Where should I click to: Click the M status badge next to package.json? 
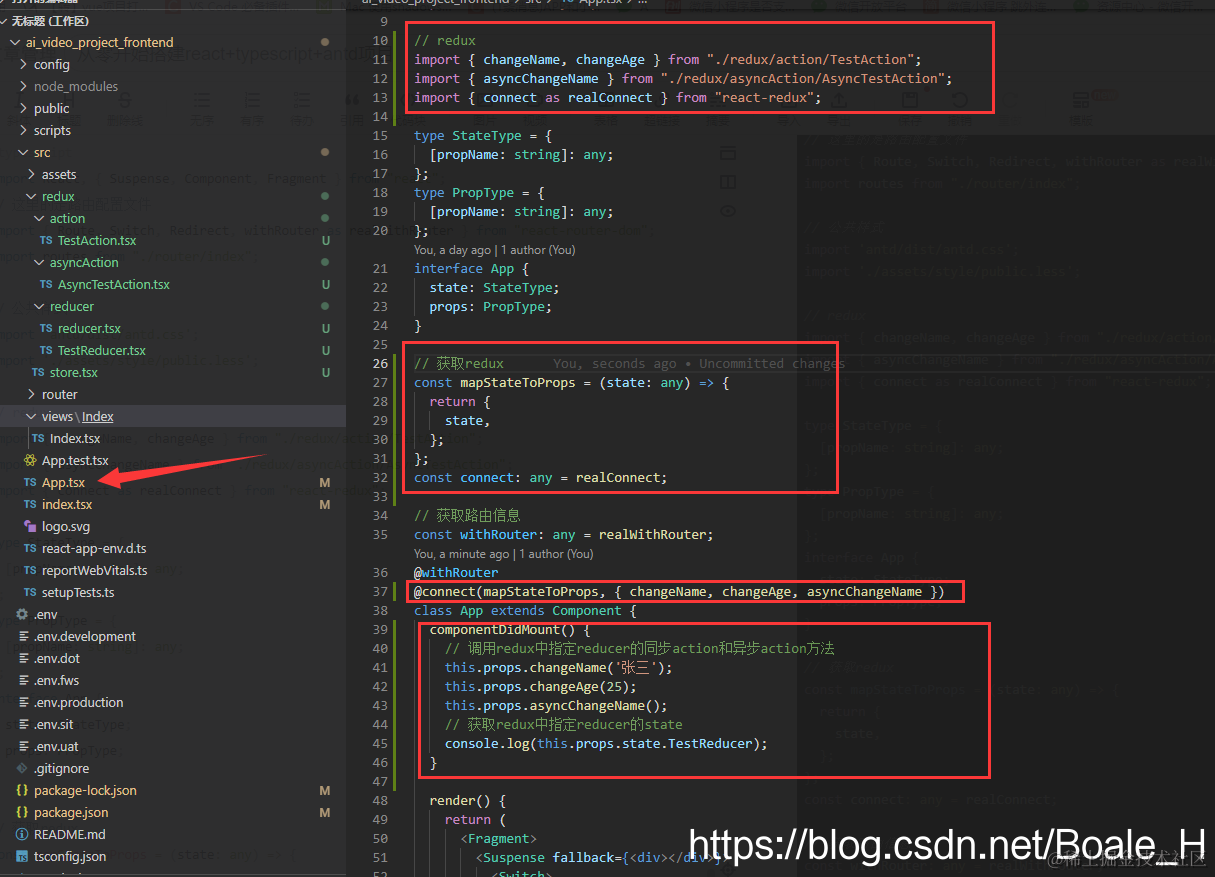click(325, 813)
